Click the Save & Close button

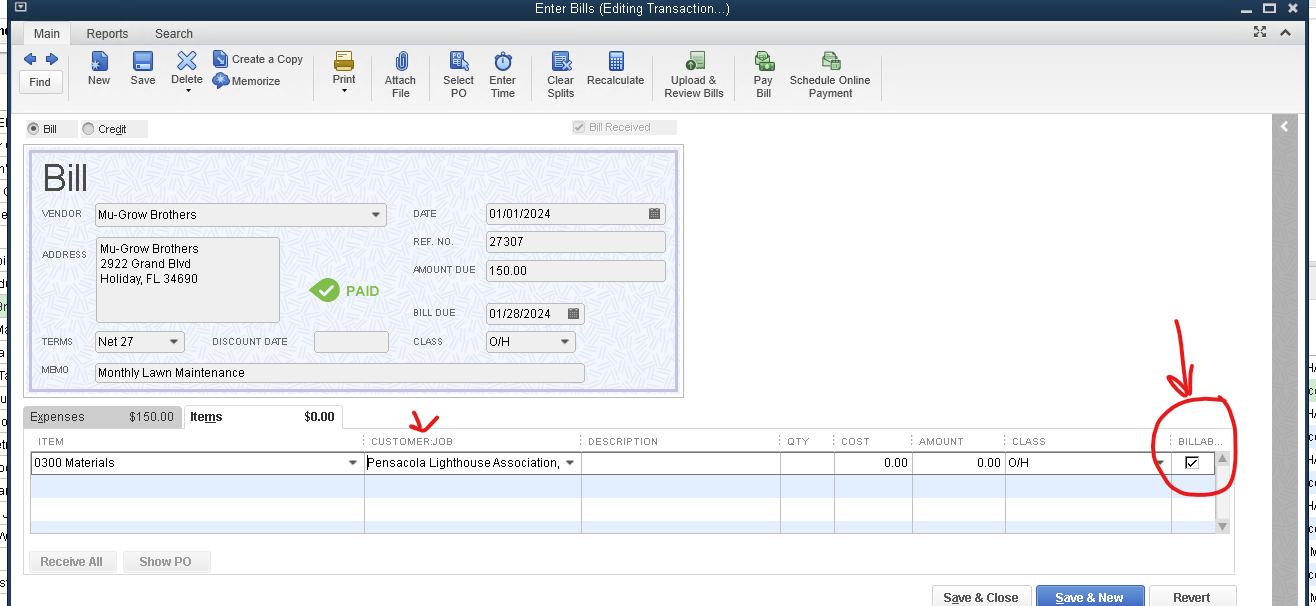981,596
